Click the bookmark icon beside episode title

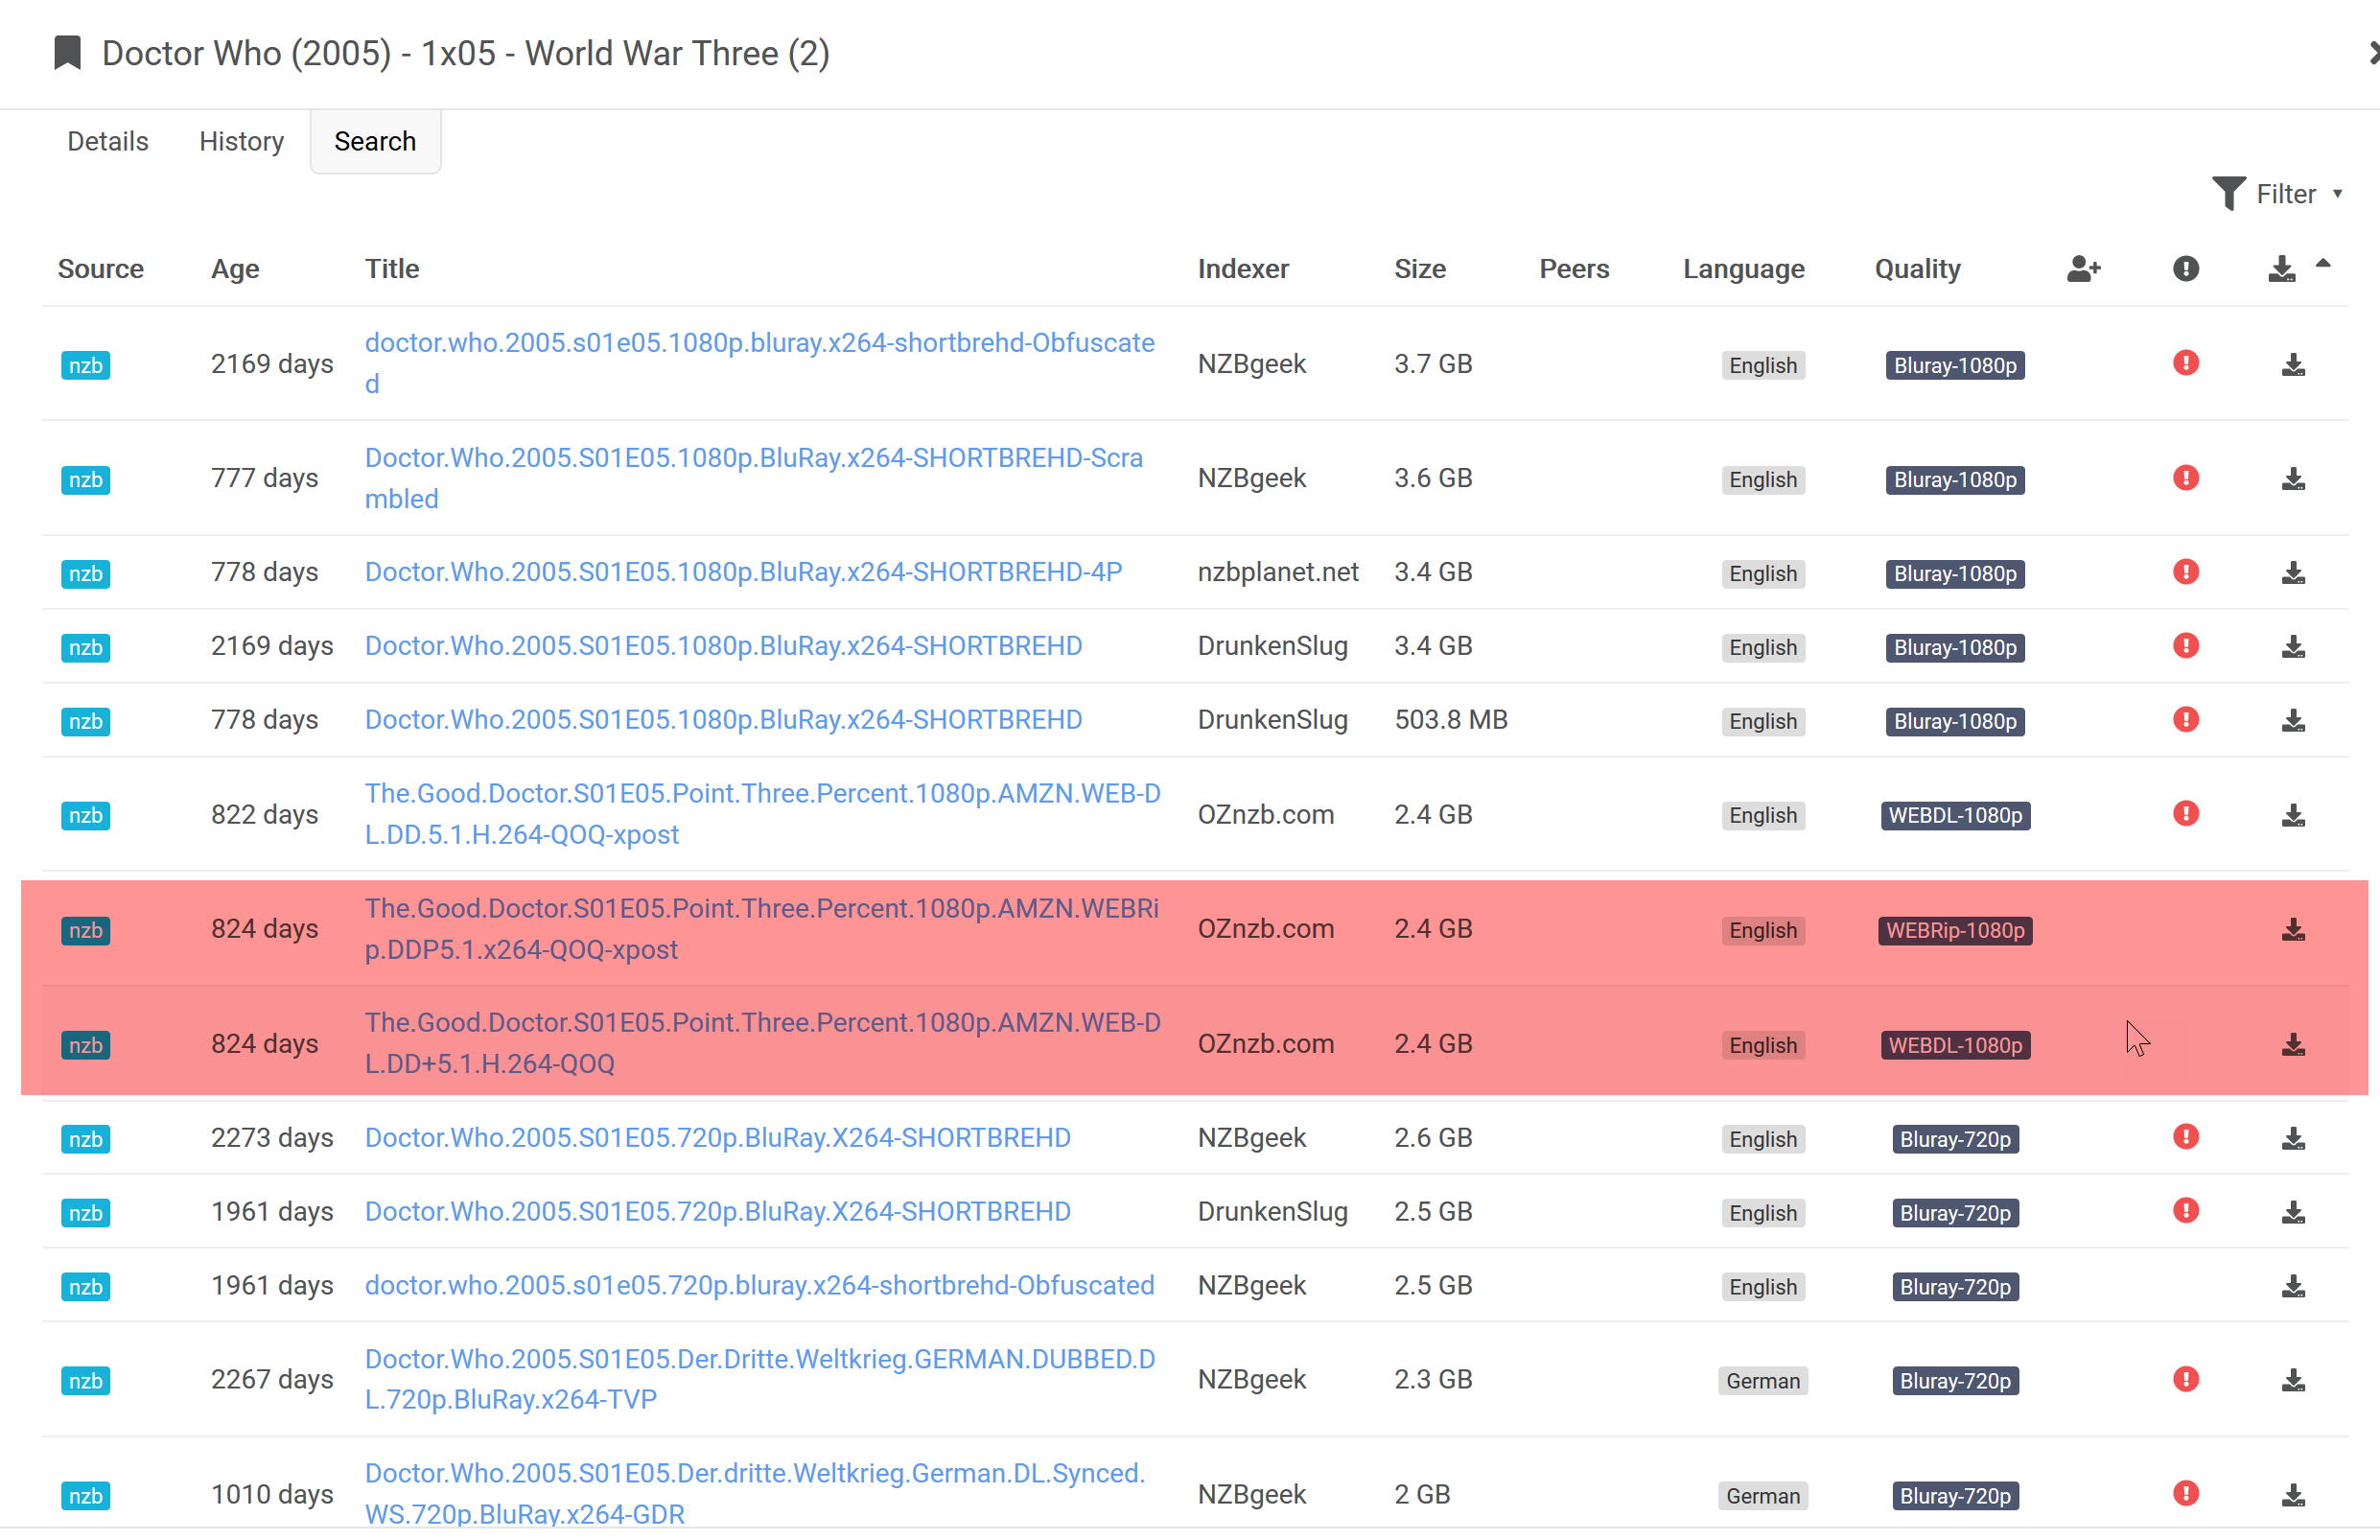pyautogui.click(x=67, y=53)
